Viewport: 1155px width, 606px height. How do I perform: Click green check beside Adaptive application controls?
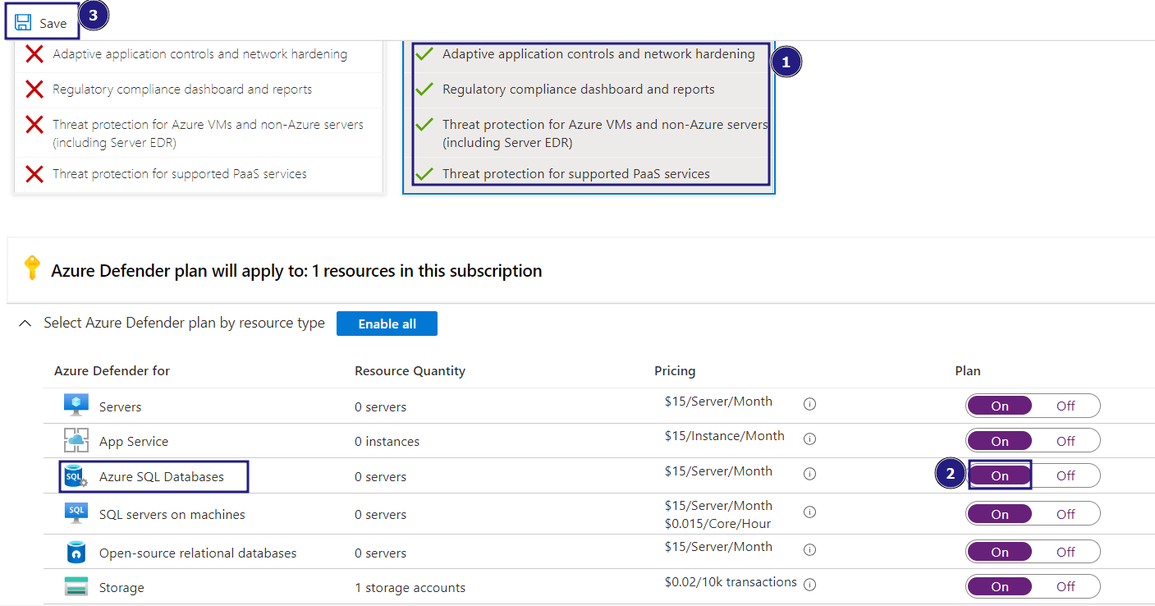click(x=424, y=54)
